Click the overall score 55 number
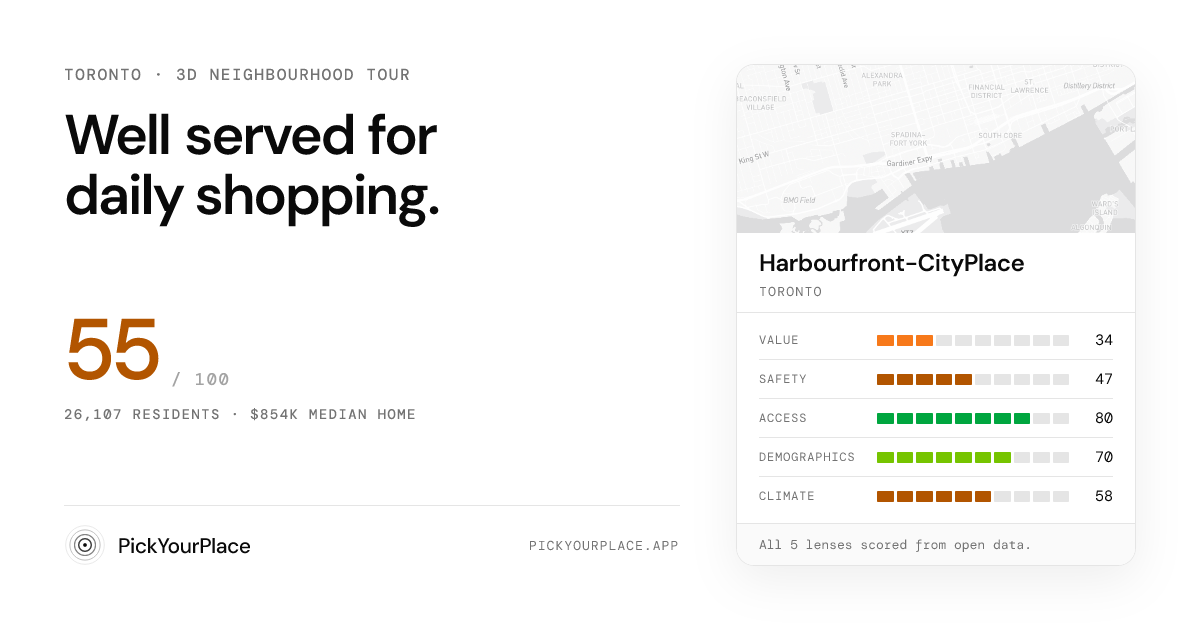Screen dimensions: 1200x630 click(x=113, y=350)
